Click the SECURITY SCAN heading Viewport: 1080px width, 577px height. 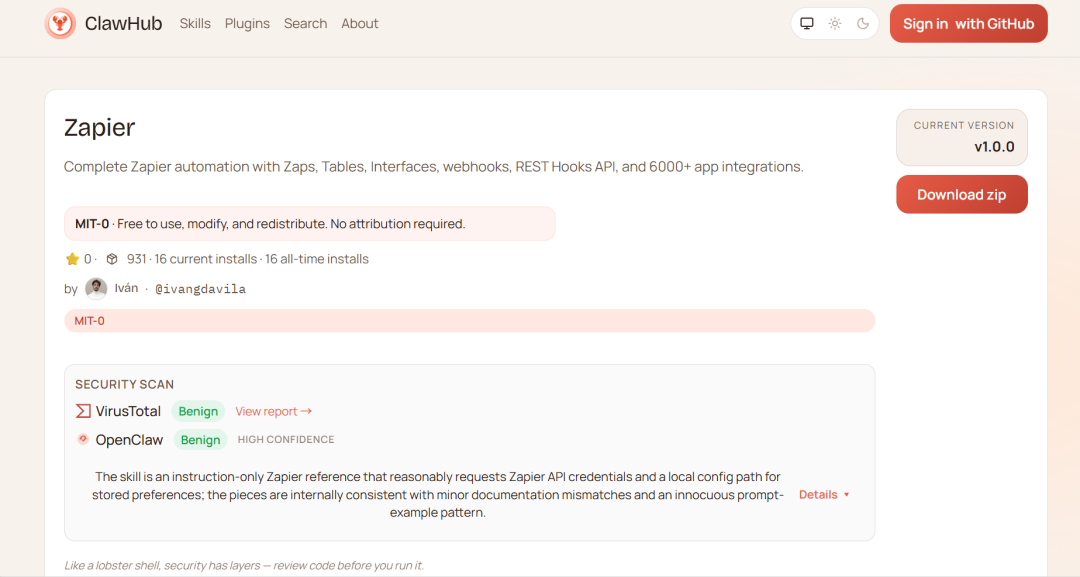[125, 384]
